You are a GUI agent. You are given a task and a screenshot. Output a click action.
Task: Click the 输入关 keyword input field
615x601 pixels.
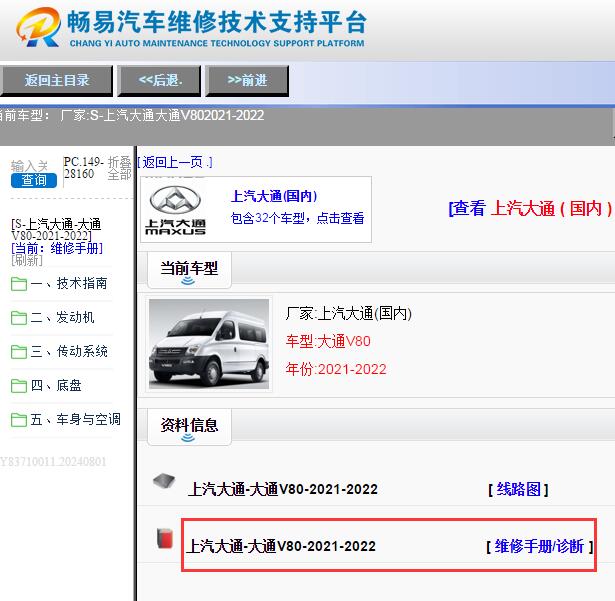point(30,166)
